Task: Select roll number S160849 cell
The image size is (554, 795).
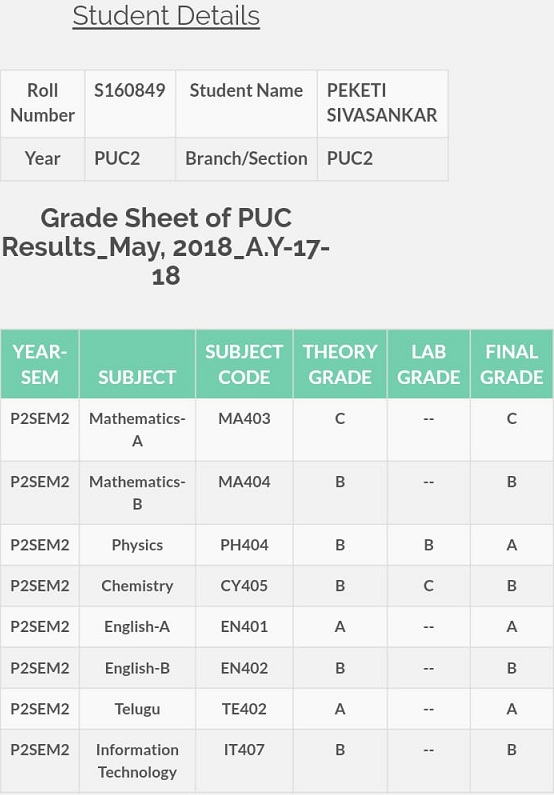Action: (130, 103)
